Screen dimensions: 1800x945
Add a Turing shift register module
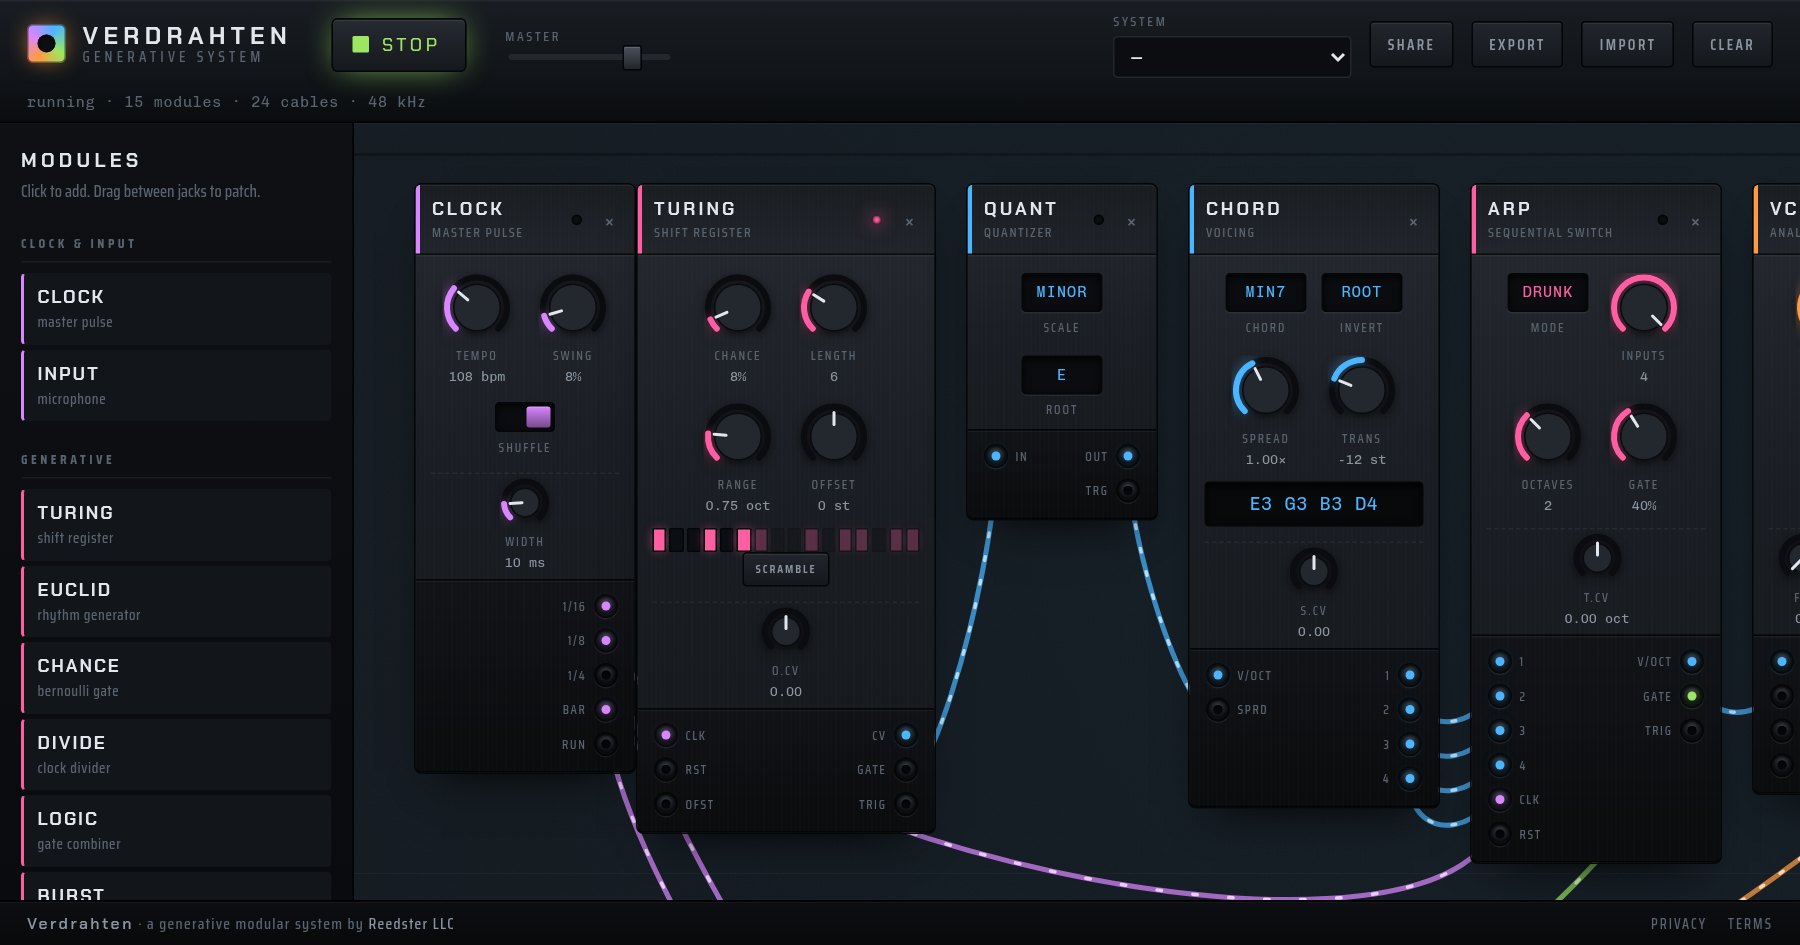coord(176,524)
